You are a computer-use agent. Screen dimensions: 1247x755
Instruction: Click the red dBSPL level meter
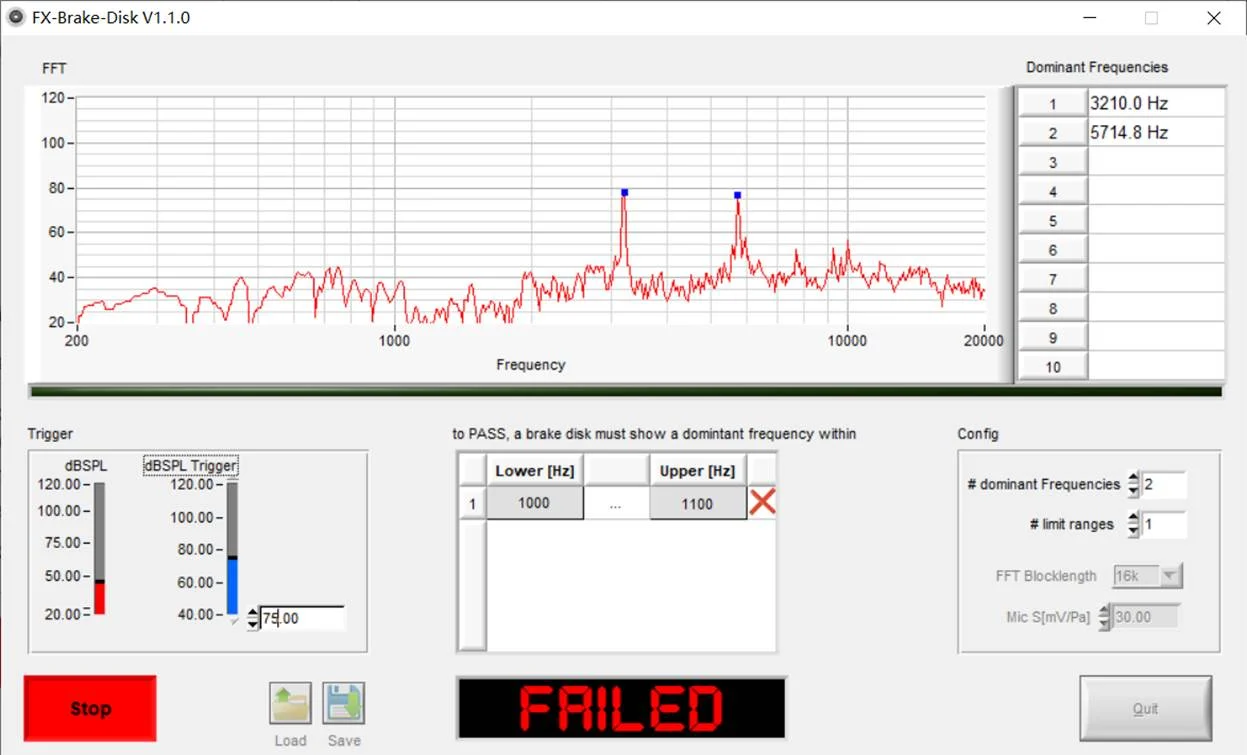[x=99, y=548]
